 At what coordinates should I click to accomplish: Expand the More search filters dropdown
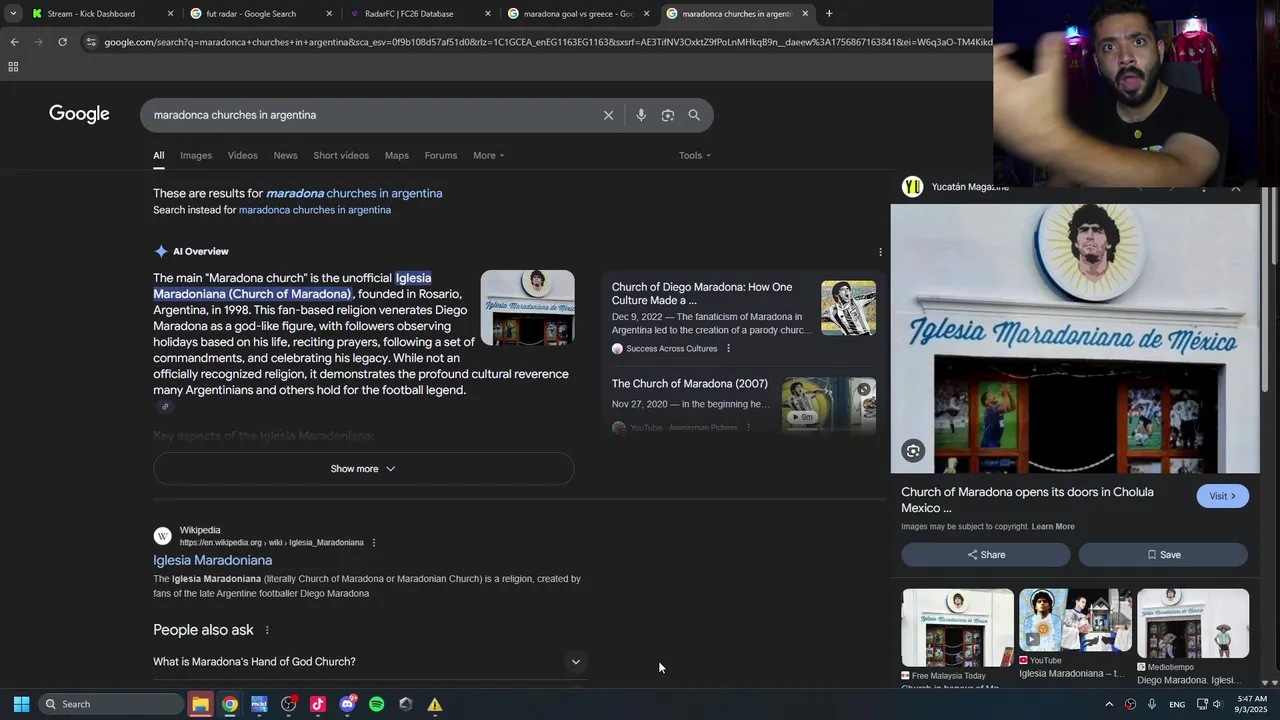488,155
